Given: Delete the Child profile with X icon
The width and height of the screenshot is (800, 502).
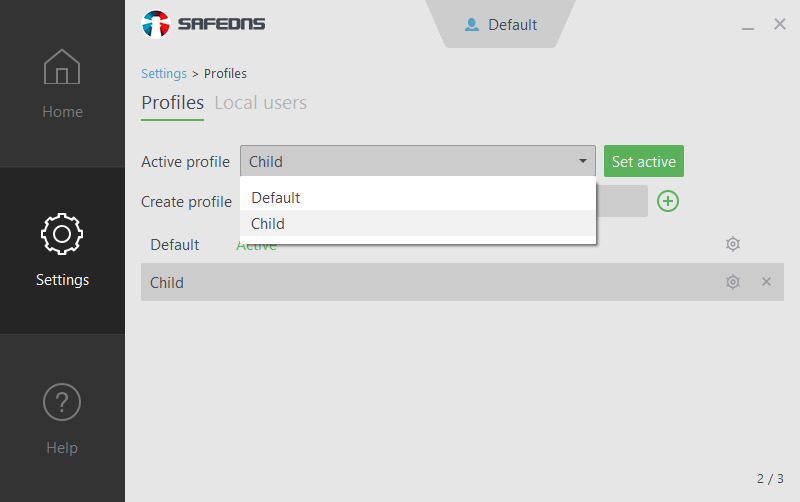Looking at the screenshot, I should [767, 282].
